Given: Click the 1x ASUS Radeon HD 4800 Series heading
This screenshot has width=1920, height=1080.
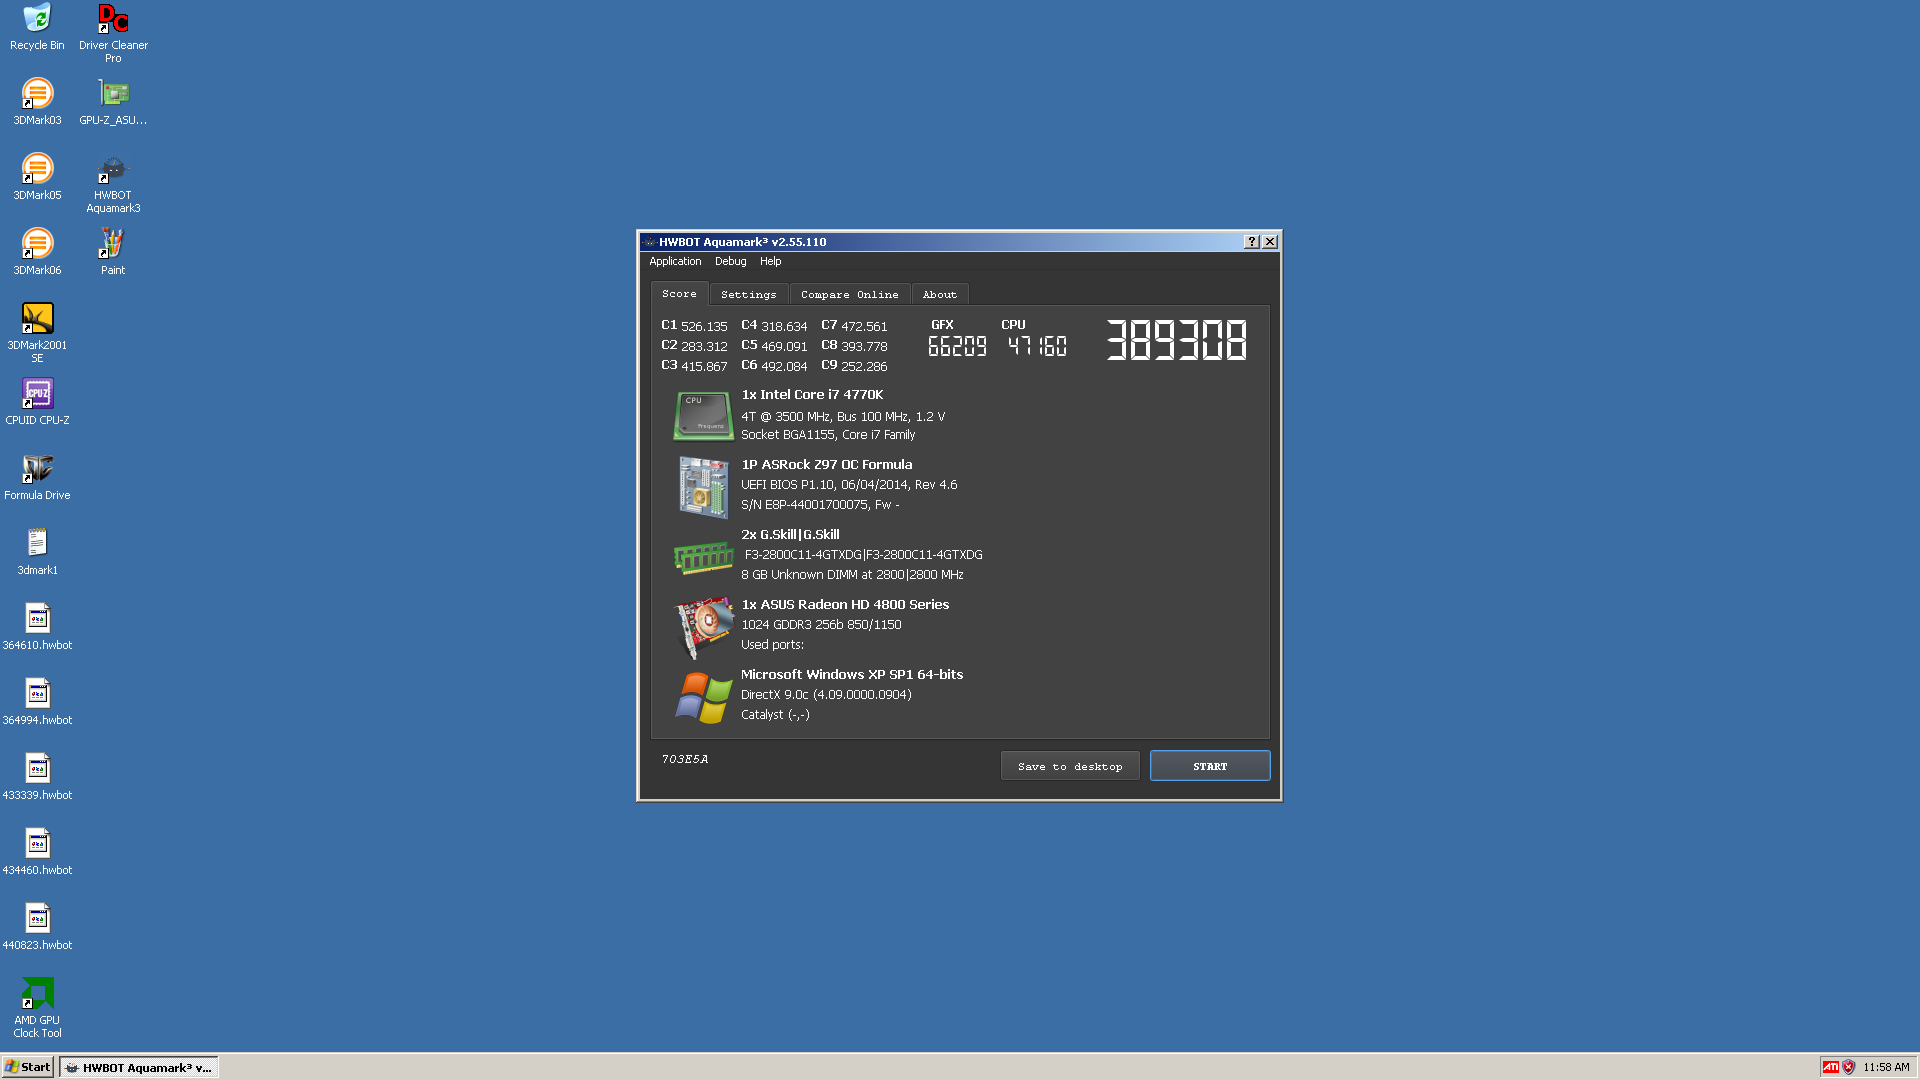Looking at the screenshot, I should (845, 605).
